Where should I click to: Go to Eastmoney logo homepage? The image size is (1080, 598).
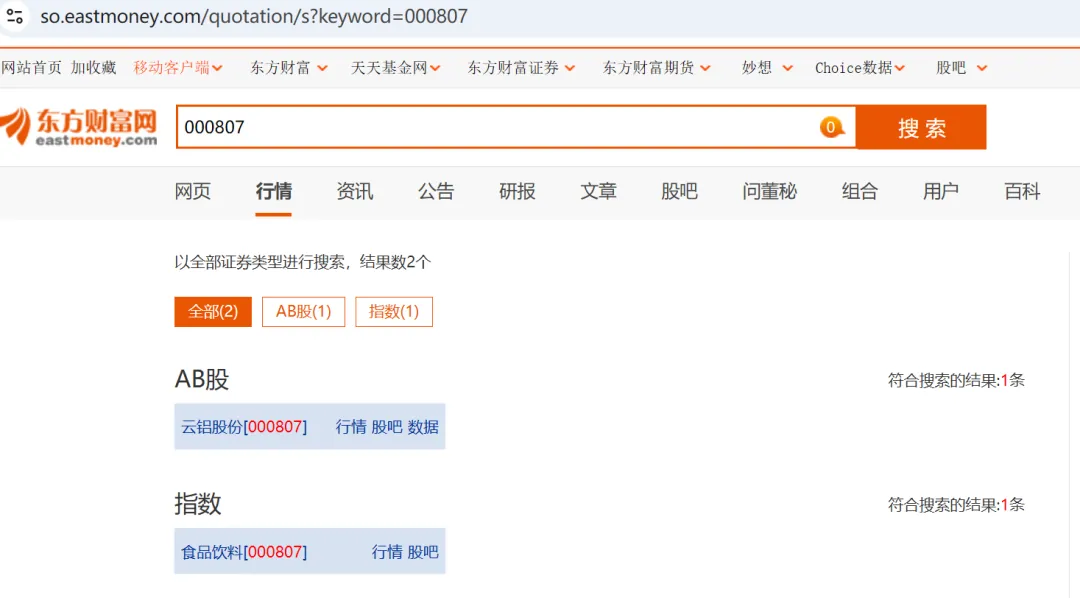point(79,127)
